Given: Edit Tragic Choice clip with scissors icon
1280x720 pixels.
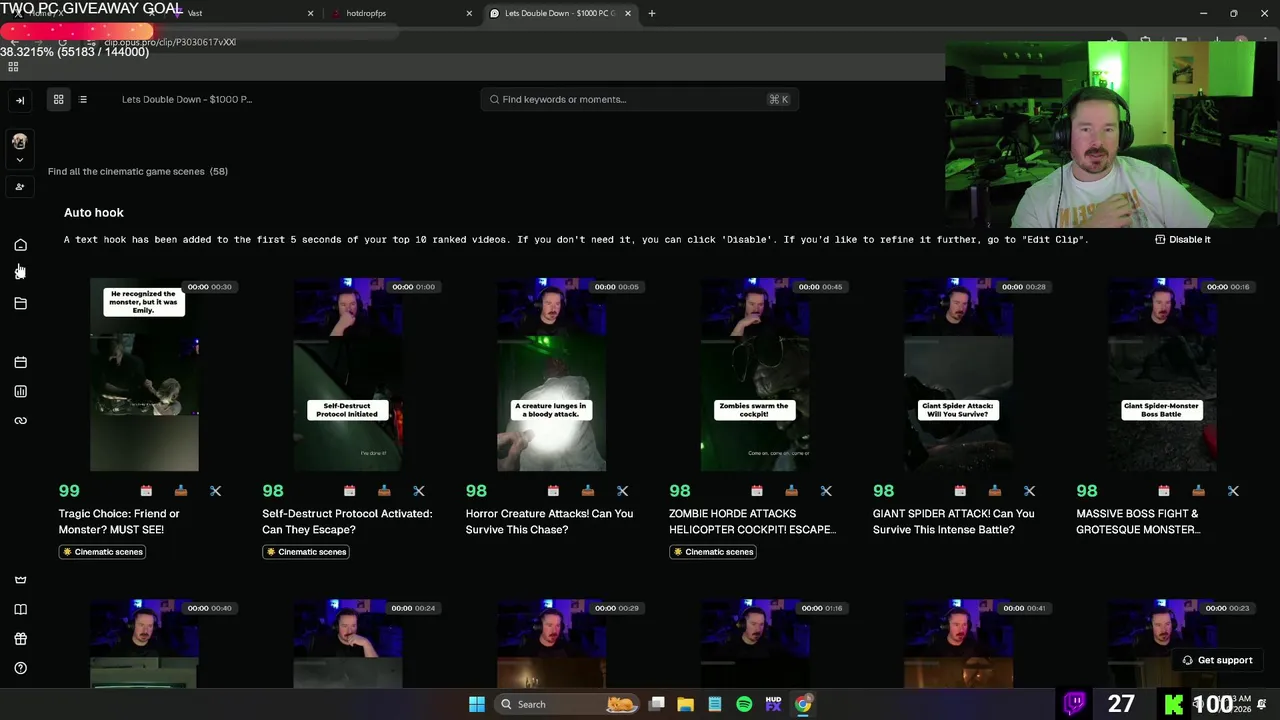Looking at the screenshot, I should (215, 491).
